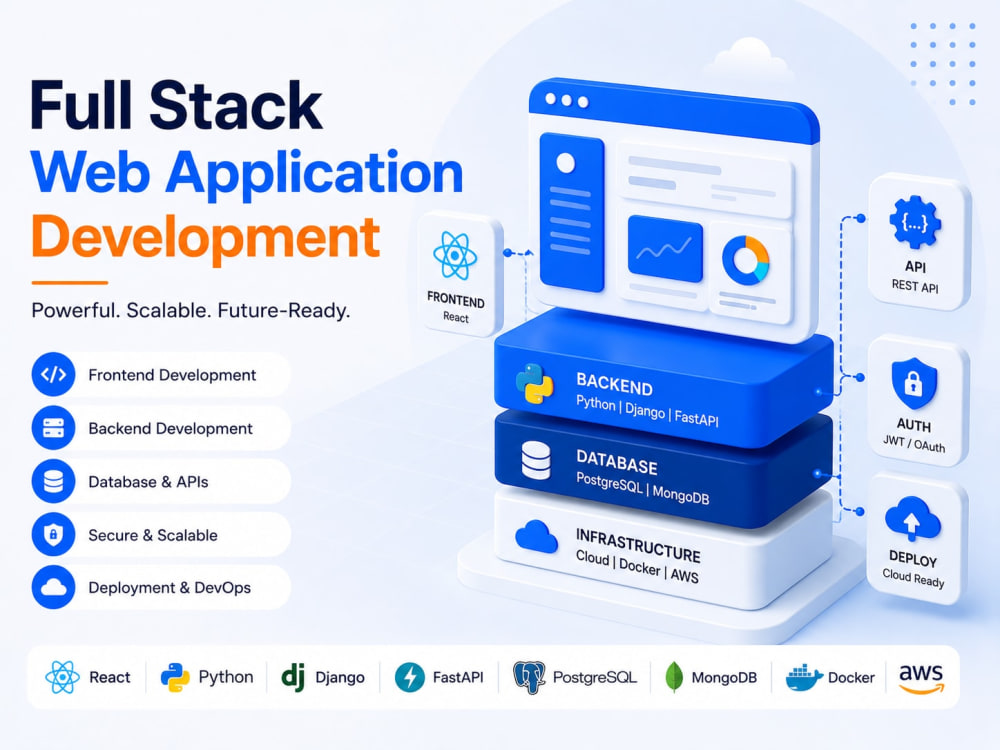Screen dimensions: 1000x750
Task: Click the line chart tile in browser mockup
Action: click(665, 249)
